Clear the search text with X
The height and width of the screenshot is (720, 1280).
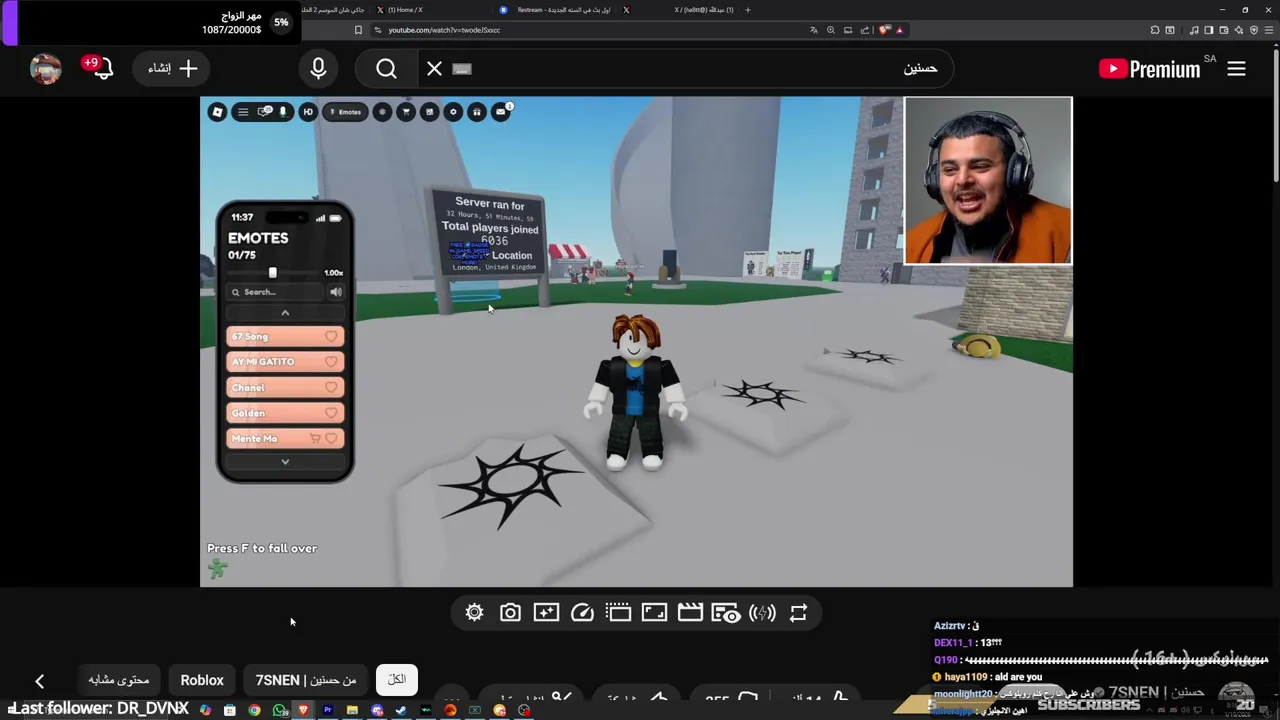(434, 69)
